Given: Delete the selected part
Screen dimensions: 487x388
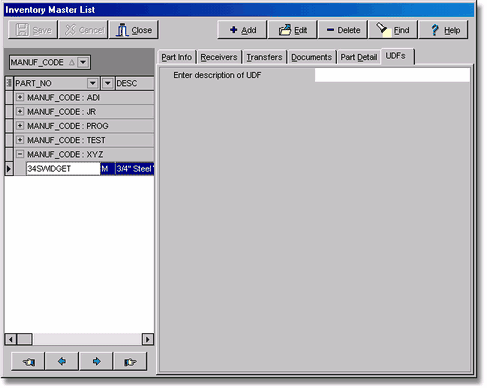Looking at the screenshot, I should click(343, 30).
